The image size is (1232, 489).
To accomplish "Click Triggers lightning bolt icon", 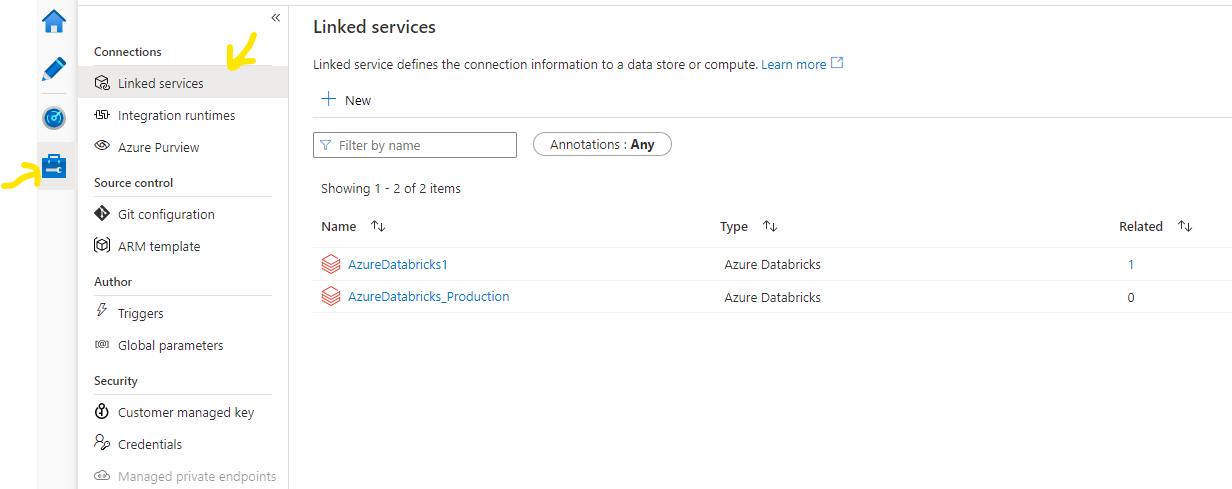I will [x=101, y=312].
